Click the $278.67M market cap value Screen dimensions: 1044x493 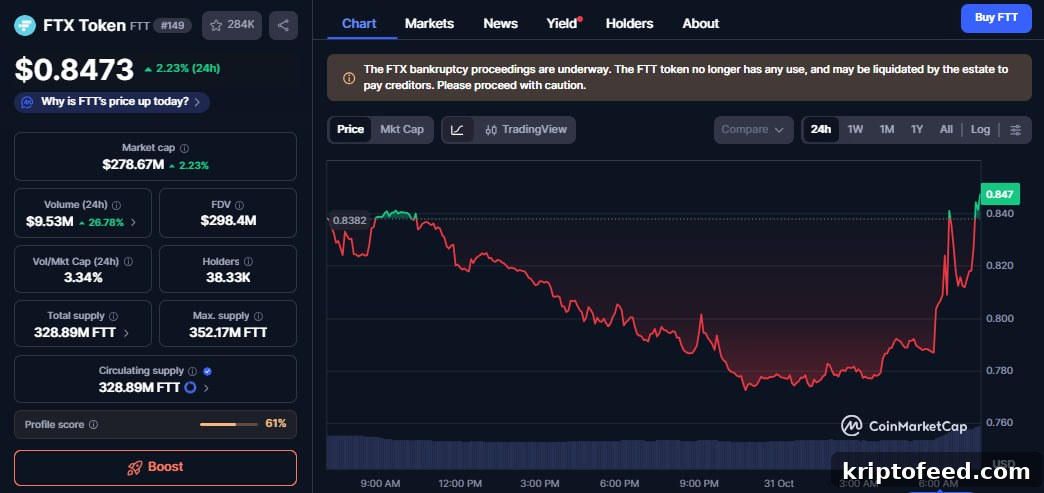(x=133, y=165)
